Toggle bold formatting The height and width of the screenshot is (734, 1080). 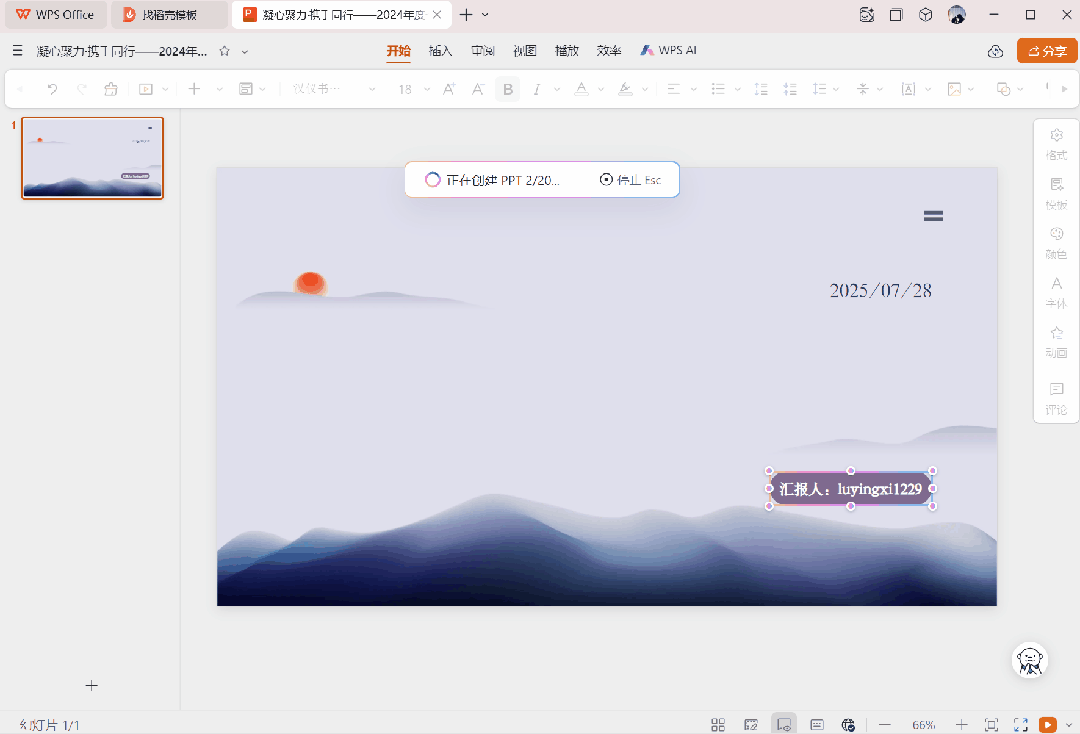[508, 89]
